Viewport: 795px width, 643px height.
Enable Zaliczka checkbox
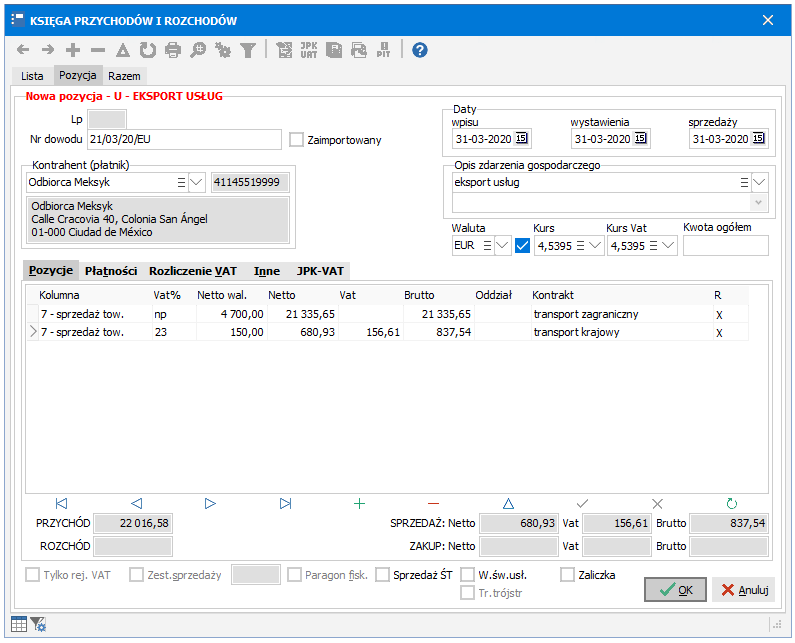(x=567, y=575)
